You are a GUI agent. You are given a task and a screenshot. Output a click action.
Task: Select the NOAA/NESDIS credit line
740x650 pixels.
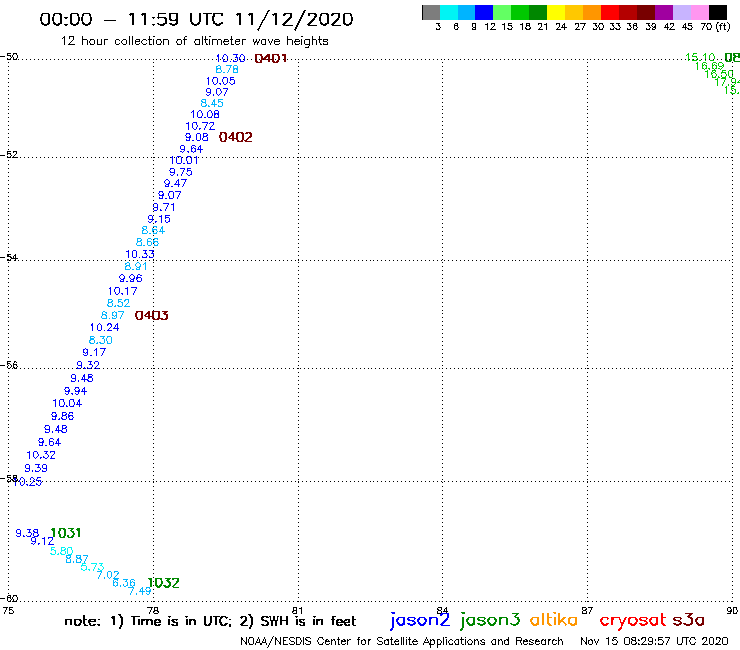click(402, 642)
